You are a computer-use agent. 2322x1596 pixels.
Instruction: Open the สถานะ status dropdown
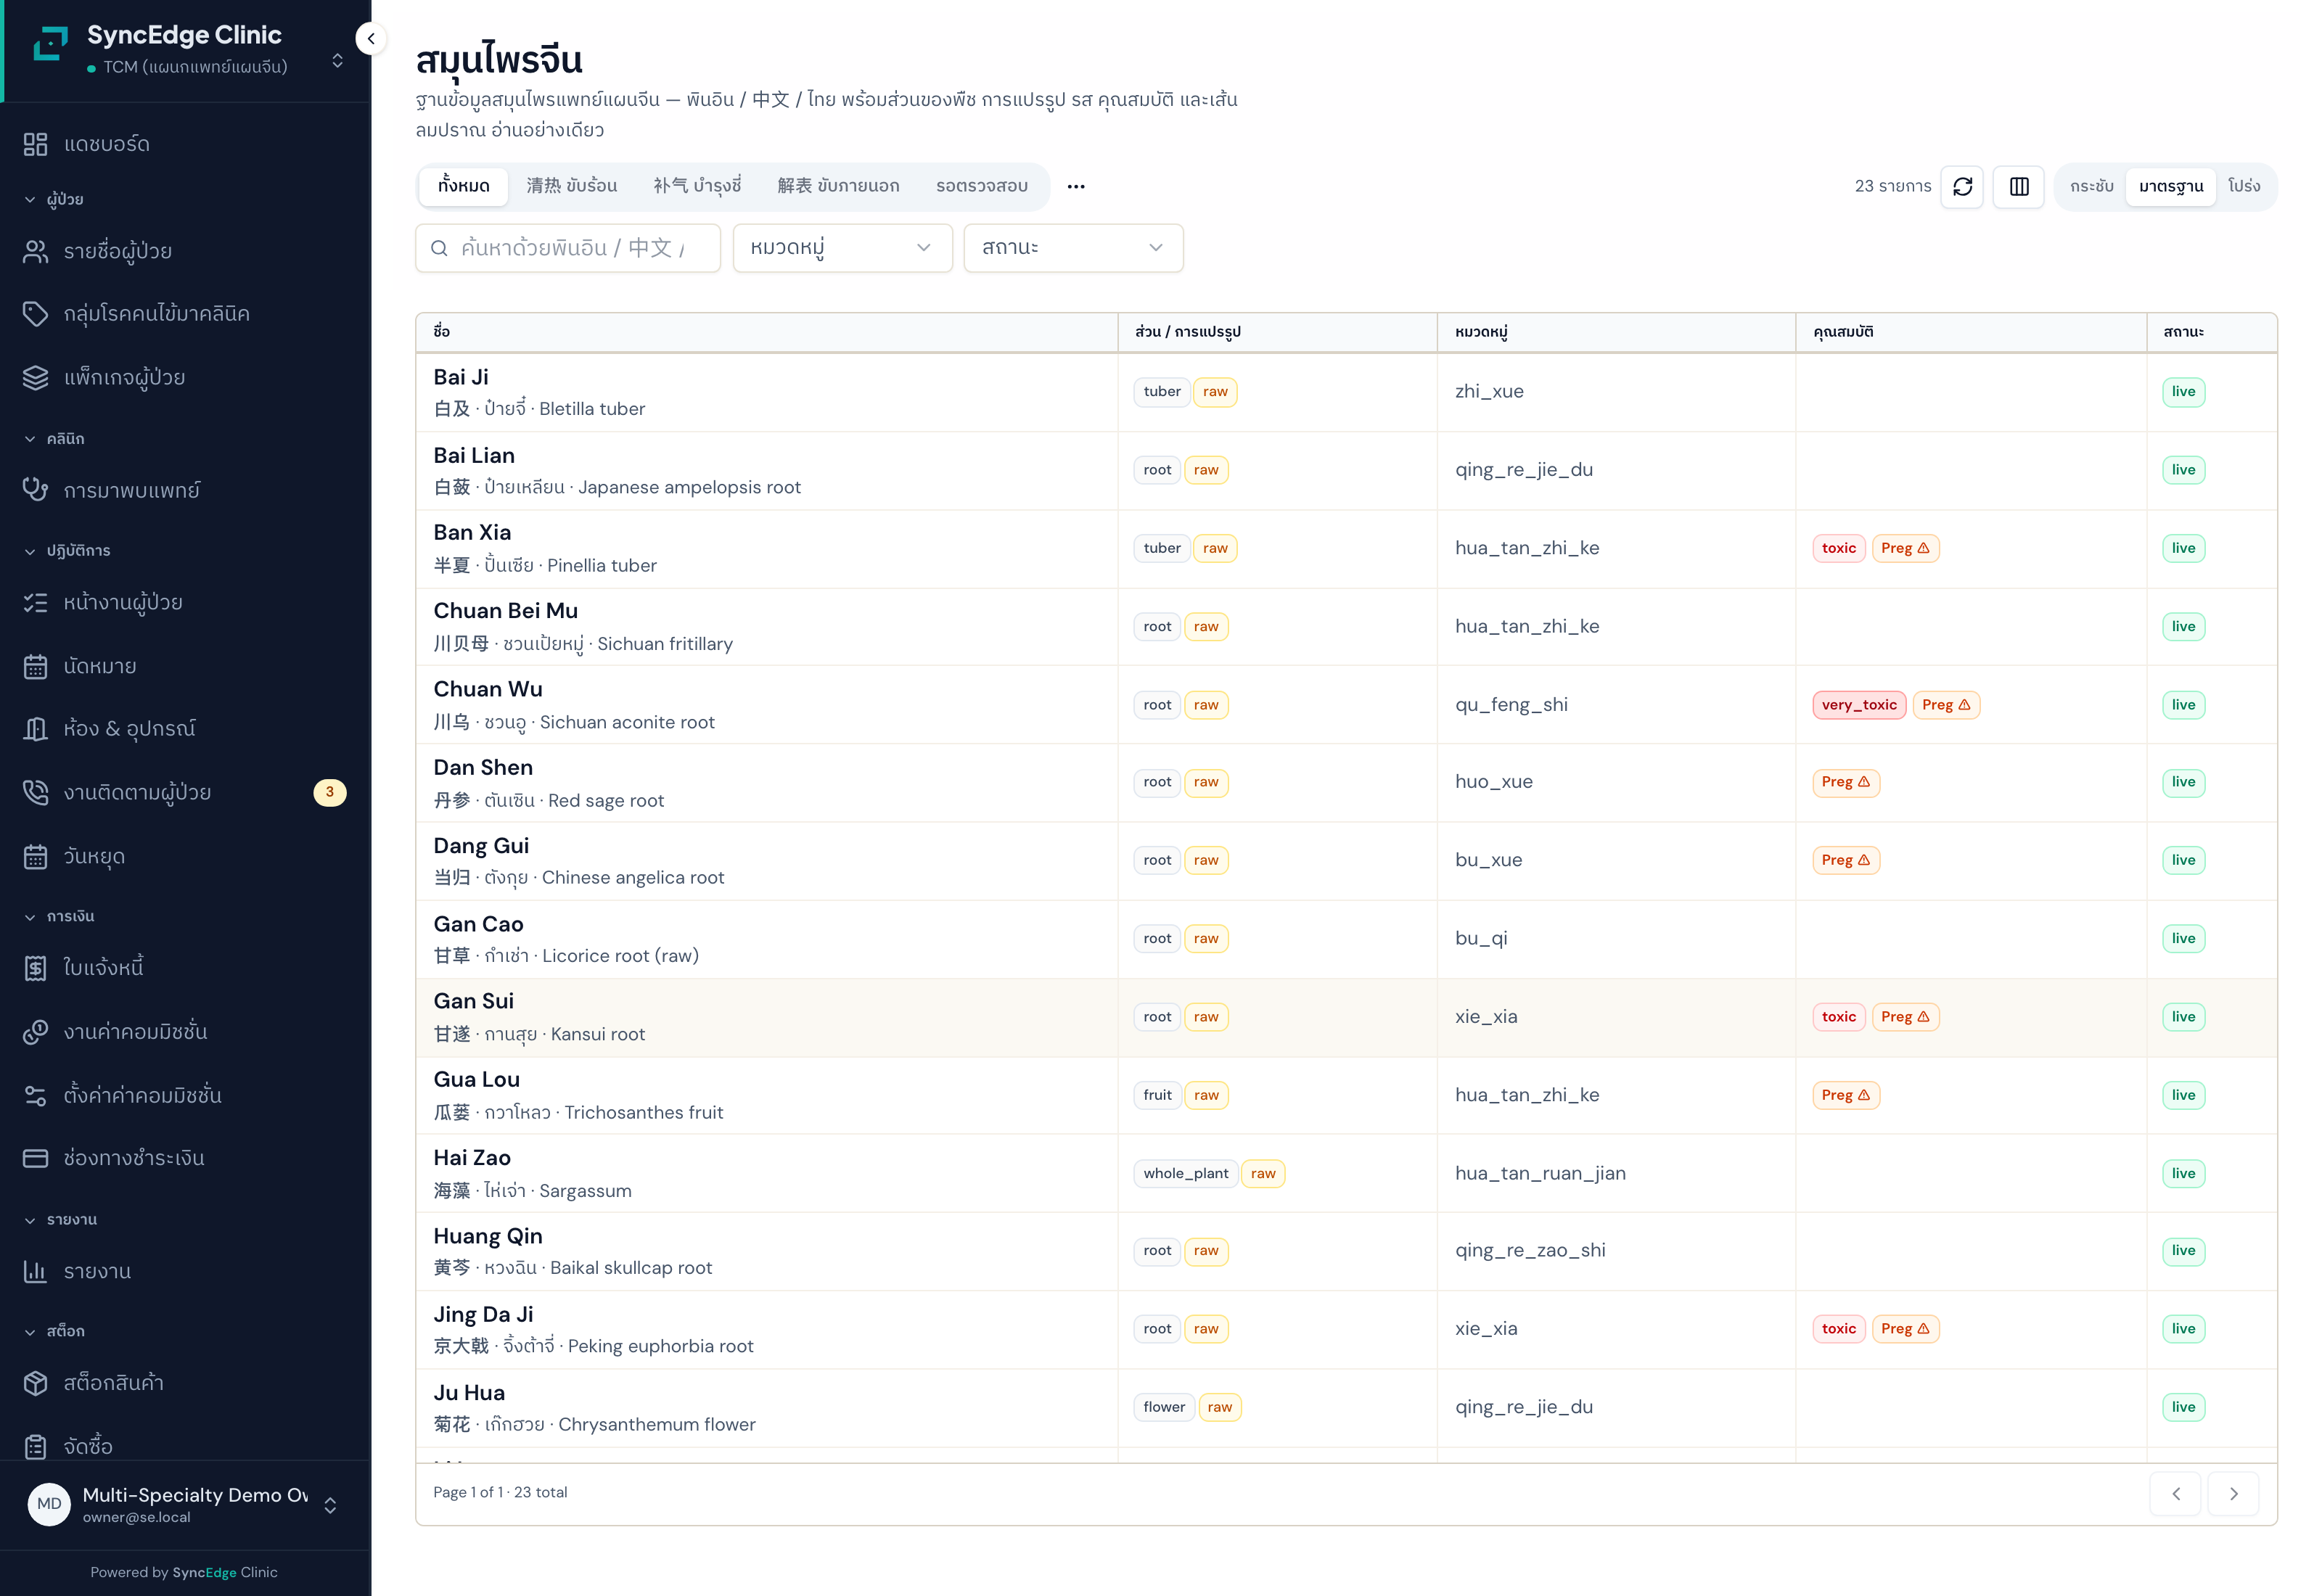point(1073,248)
